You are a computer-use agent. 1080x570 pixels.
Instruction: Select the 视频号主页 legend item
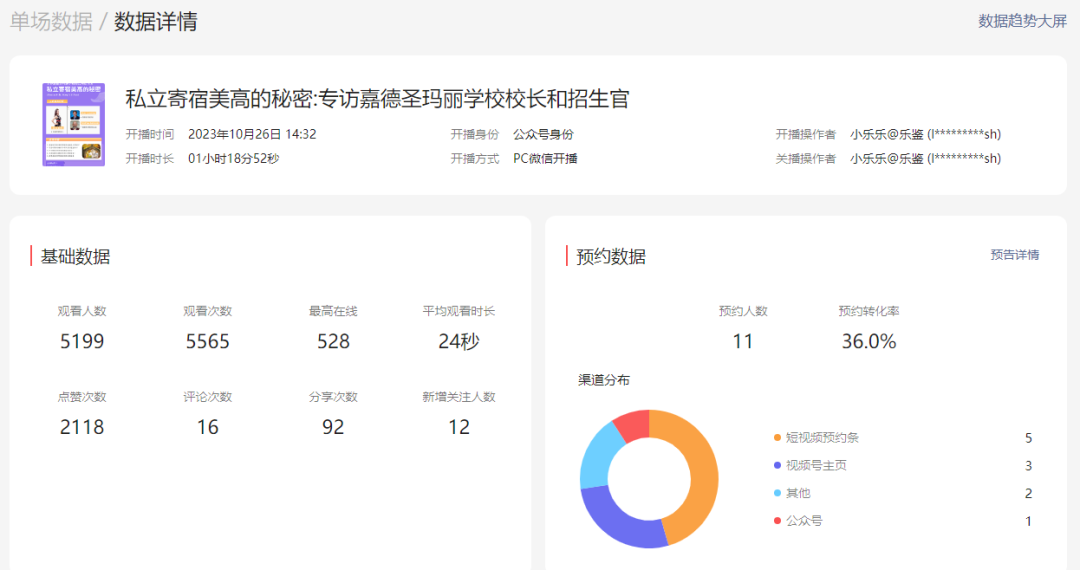(x=810, y=465)
